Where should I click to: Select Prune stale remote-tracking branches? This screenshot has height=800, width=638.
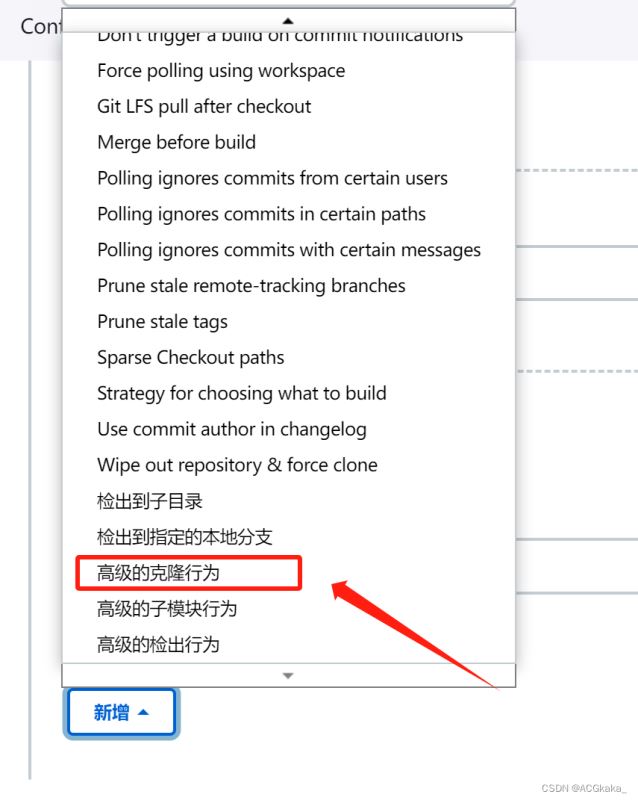point(288,286)
